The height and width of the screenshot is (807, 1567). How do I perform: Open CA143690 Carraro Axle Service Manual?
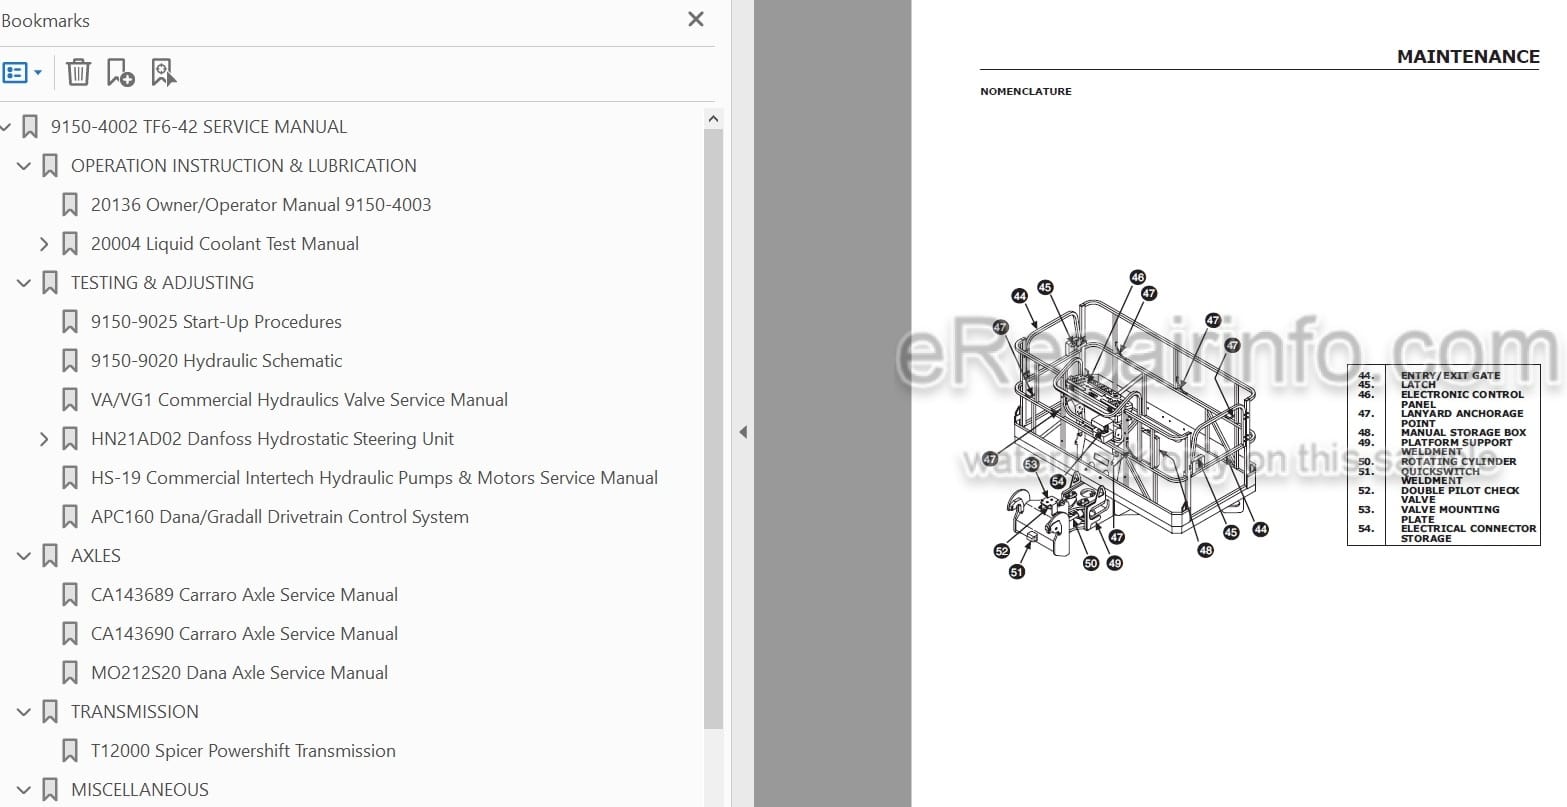[244, 634]
